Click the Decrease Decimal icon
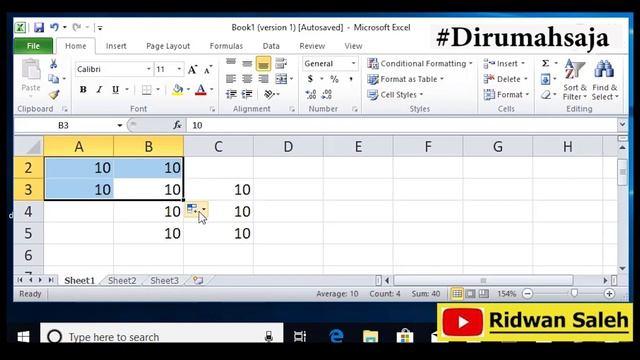This screenshot has height=360, width=640. [x=327, y=94]
